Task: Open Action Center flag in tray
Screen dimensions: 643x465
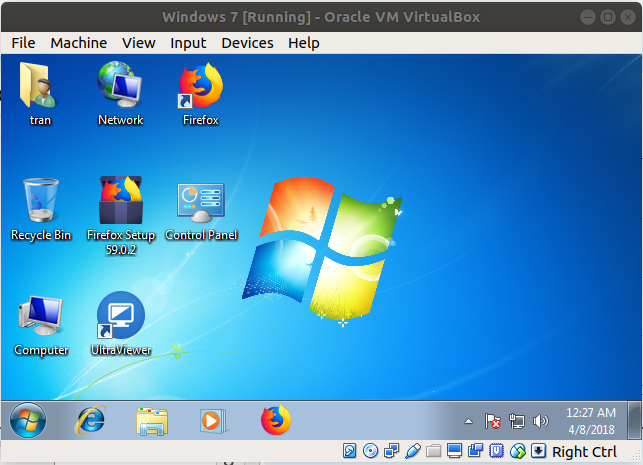Action: coord(493,421)
